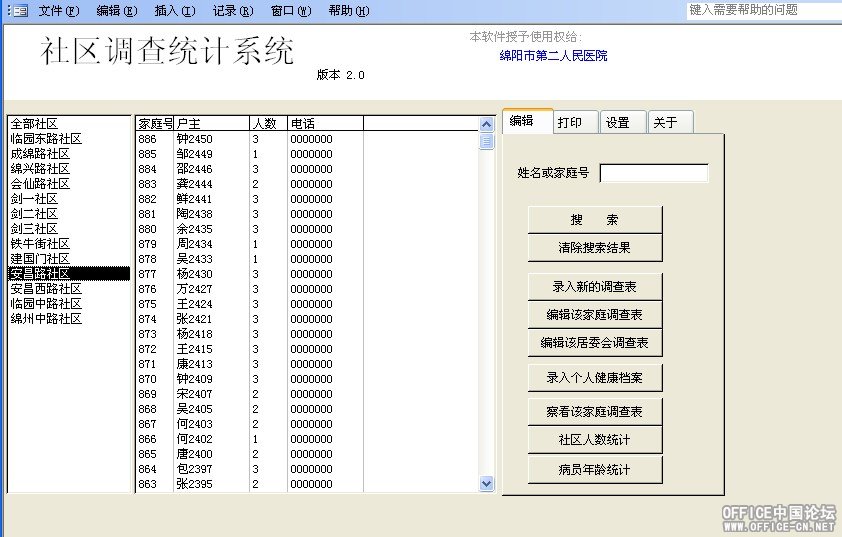Open the 记录(R) menu
The height and width of the screenshot is (537, 842).
point(233,11)
